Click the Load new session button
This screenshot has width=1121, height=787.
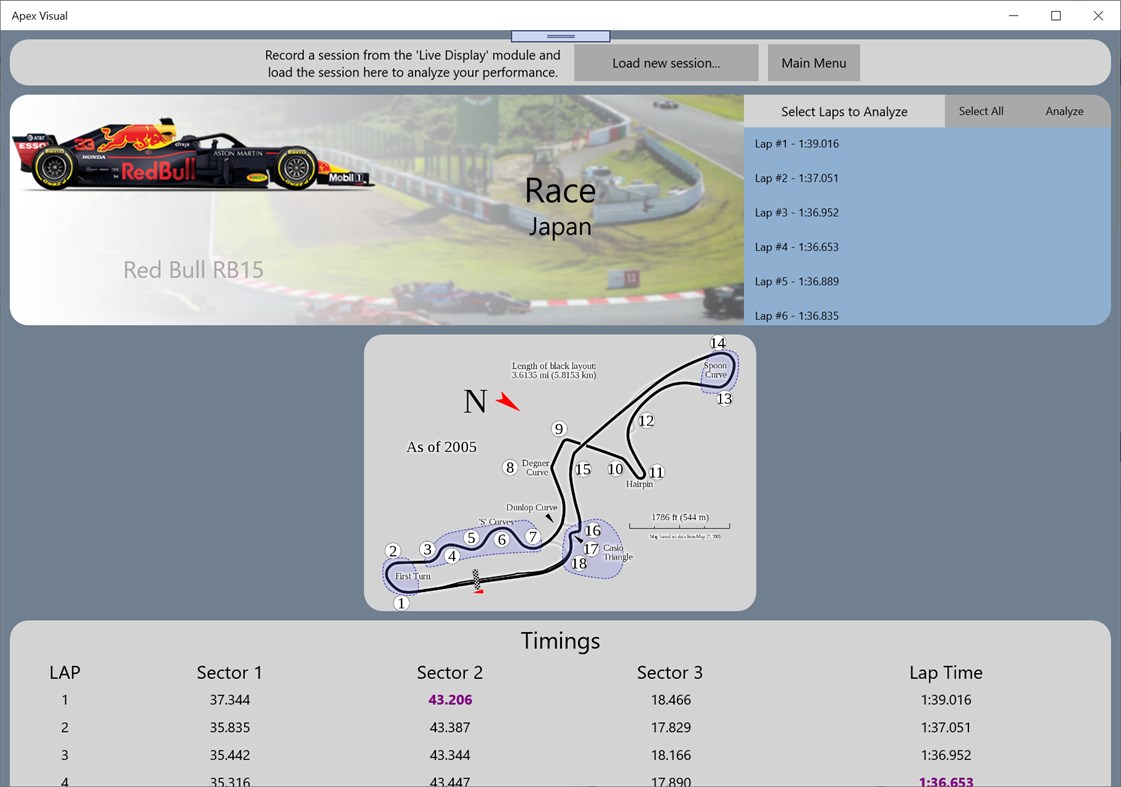(666, 63)
